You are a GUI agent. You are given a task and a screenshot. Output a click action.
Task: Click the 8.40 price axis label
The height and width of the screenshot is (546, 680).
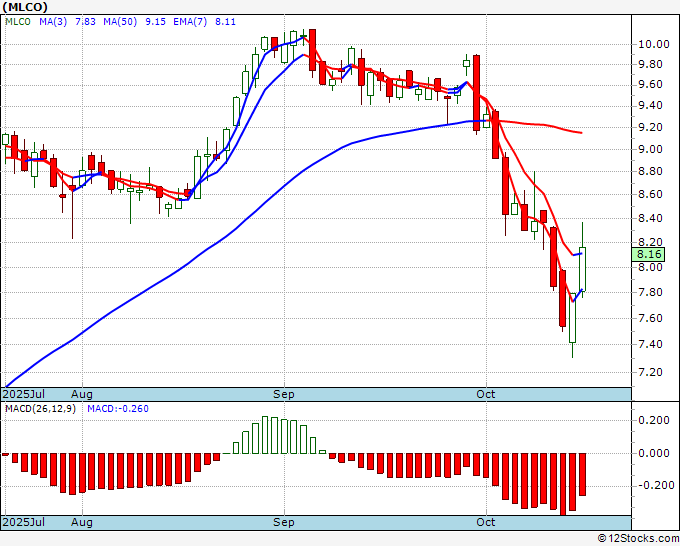(650, 218)
